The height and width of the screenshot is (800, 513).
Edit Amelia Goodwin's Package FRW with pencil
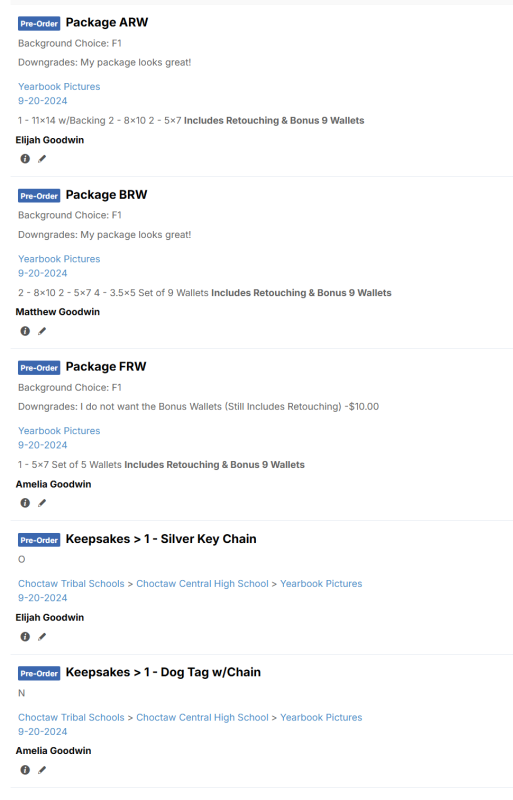(x=42, y=503)
